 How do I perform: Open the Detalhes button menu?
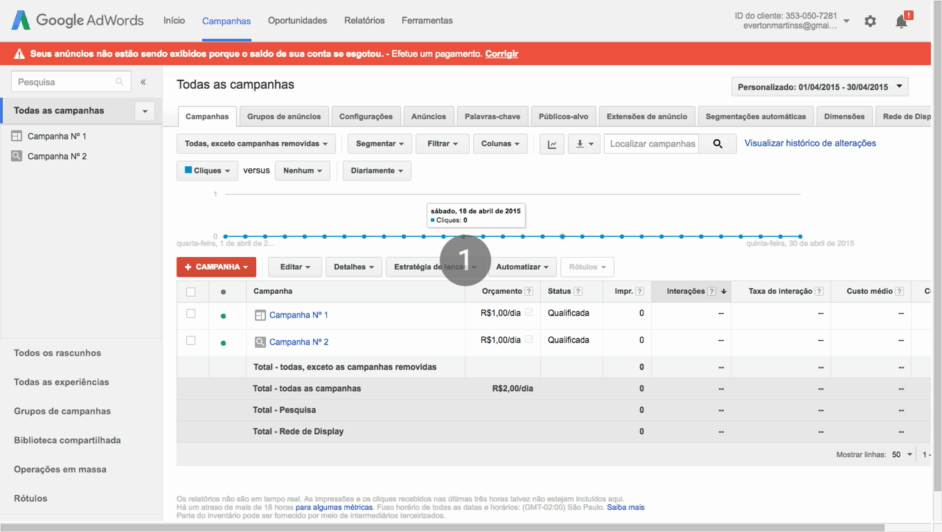[x=354, y=267]
